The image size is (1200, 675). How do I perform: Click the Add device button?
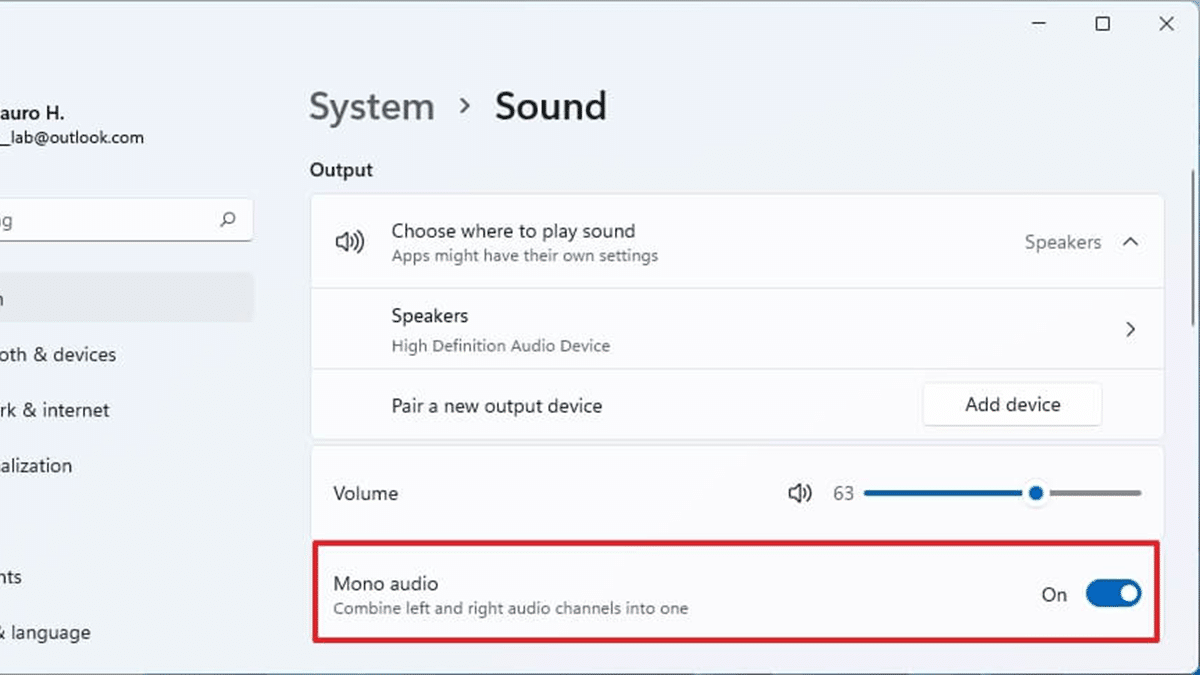[1012, 405]
